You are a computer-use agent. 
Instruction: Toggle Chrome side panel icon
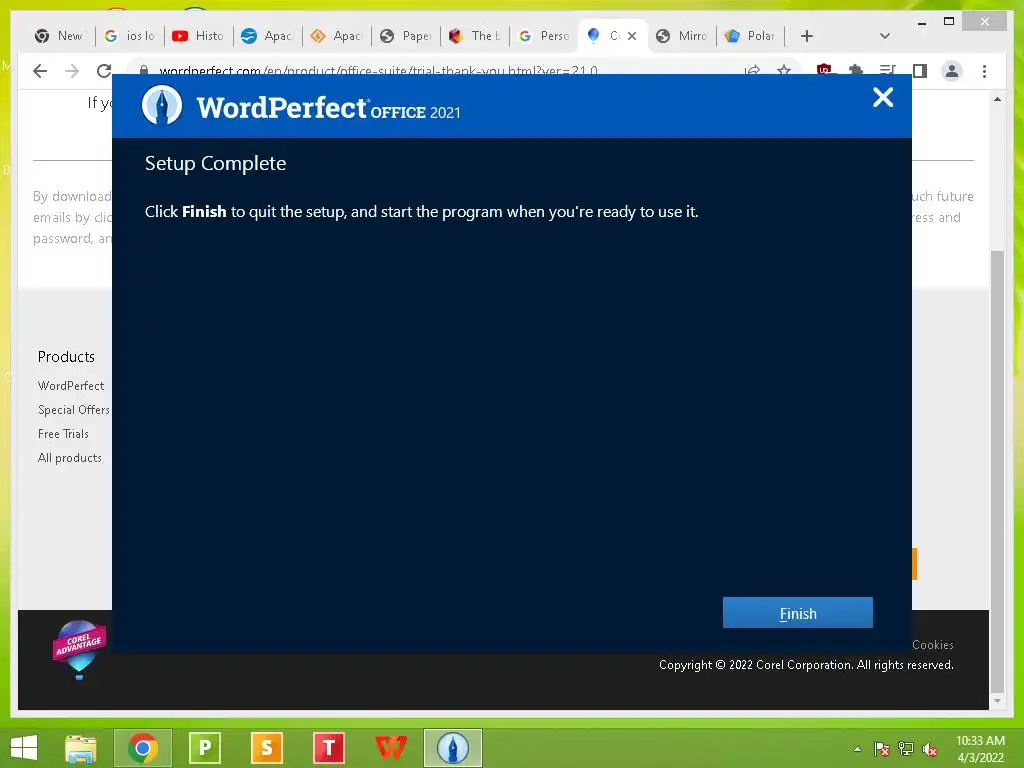(x=920, y=70)
